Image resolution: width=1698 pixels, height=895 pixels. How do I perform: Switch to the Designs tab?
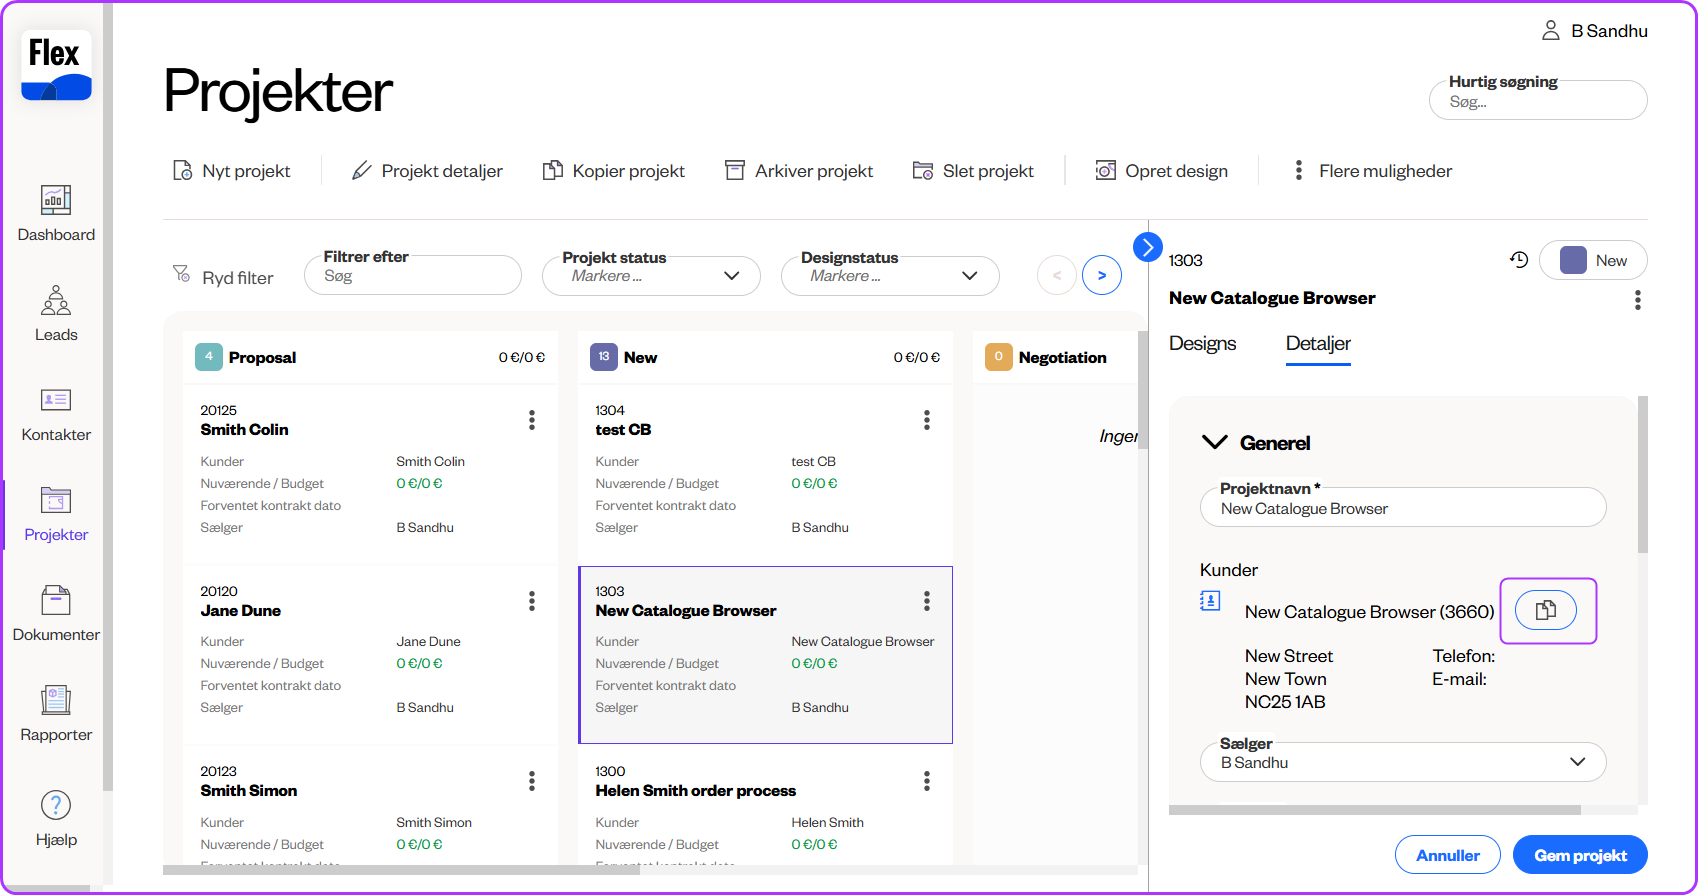1202,343
